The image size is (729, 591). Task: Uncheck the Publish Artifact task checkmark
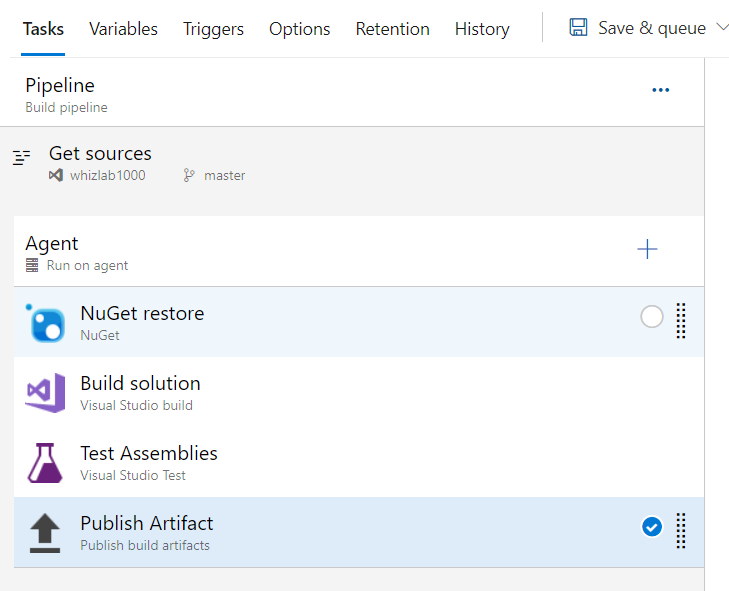(651, 526)
